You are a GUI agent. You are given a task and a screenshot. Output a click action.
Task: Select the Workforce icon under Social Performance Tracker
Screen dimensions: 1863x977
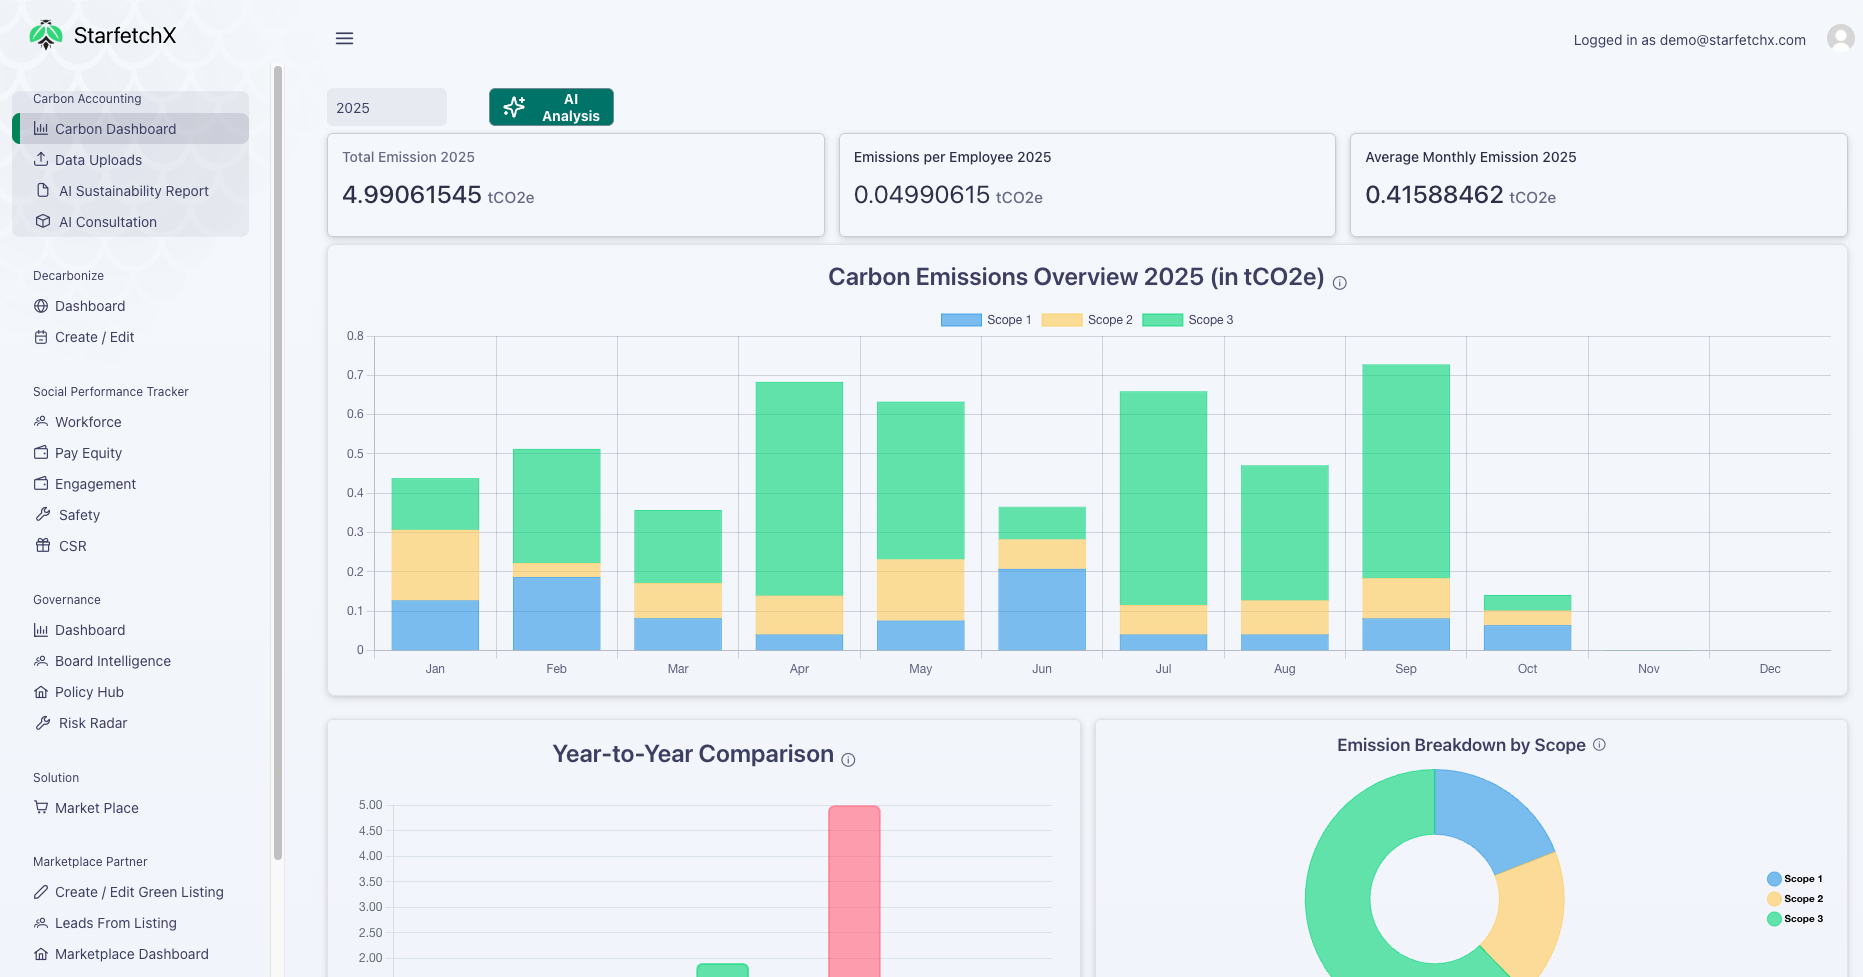coord(41,421)
